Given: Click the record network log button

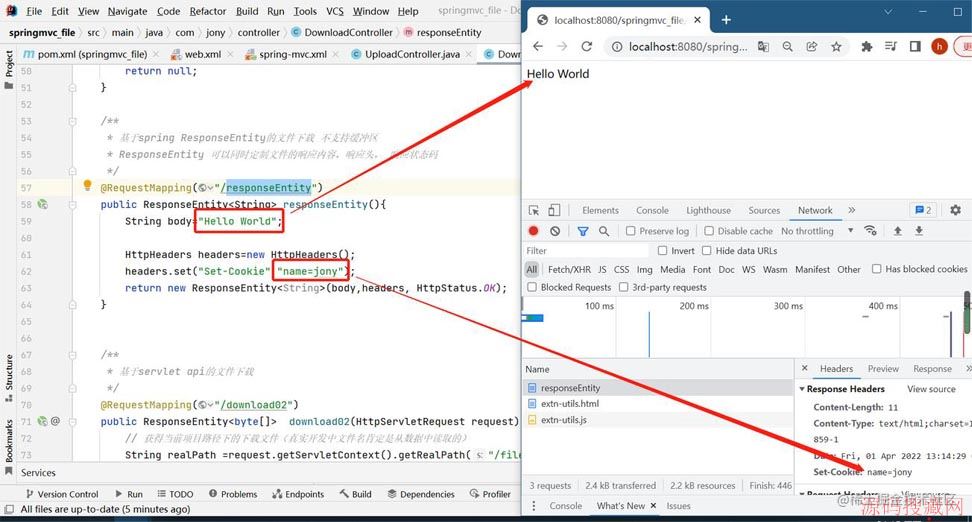Looking at the screenshot, I should tap(533, 231).
